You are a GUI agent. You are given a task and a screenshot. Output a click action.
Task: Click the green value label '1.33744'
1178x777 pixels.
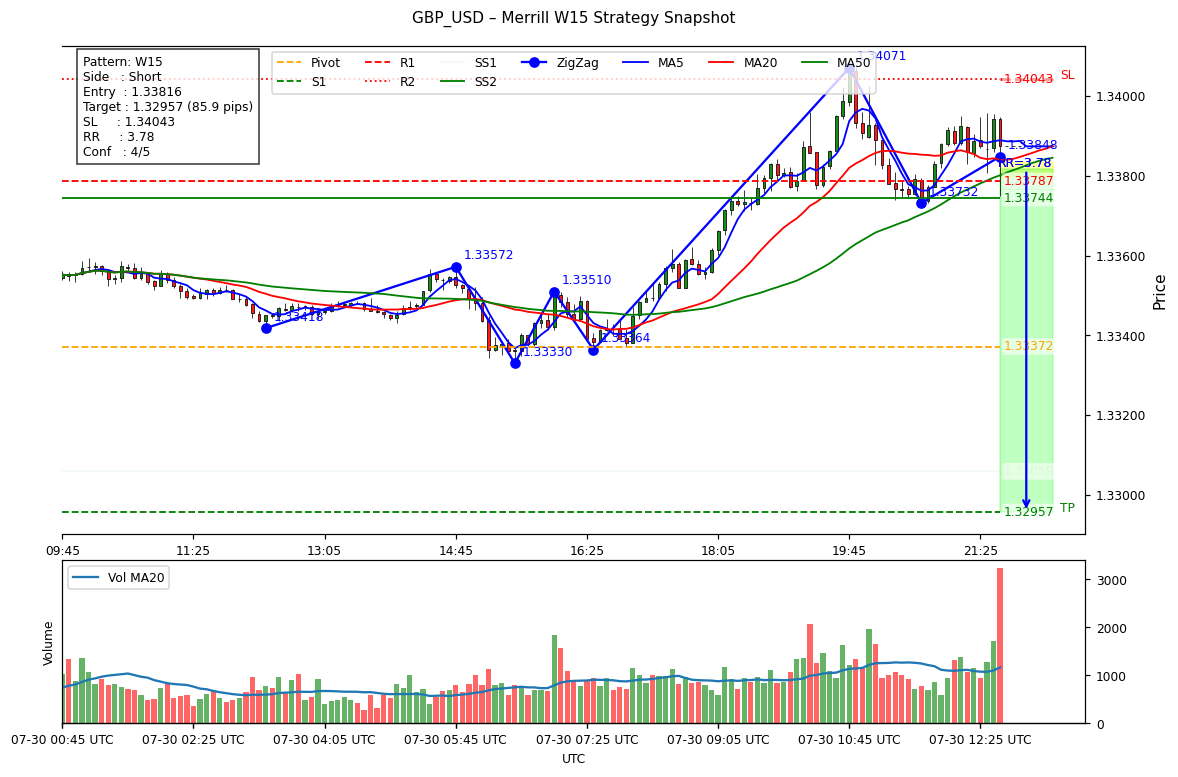tap(1028, 198)
